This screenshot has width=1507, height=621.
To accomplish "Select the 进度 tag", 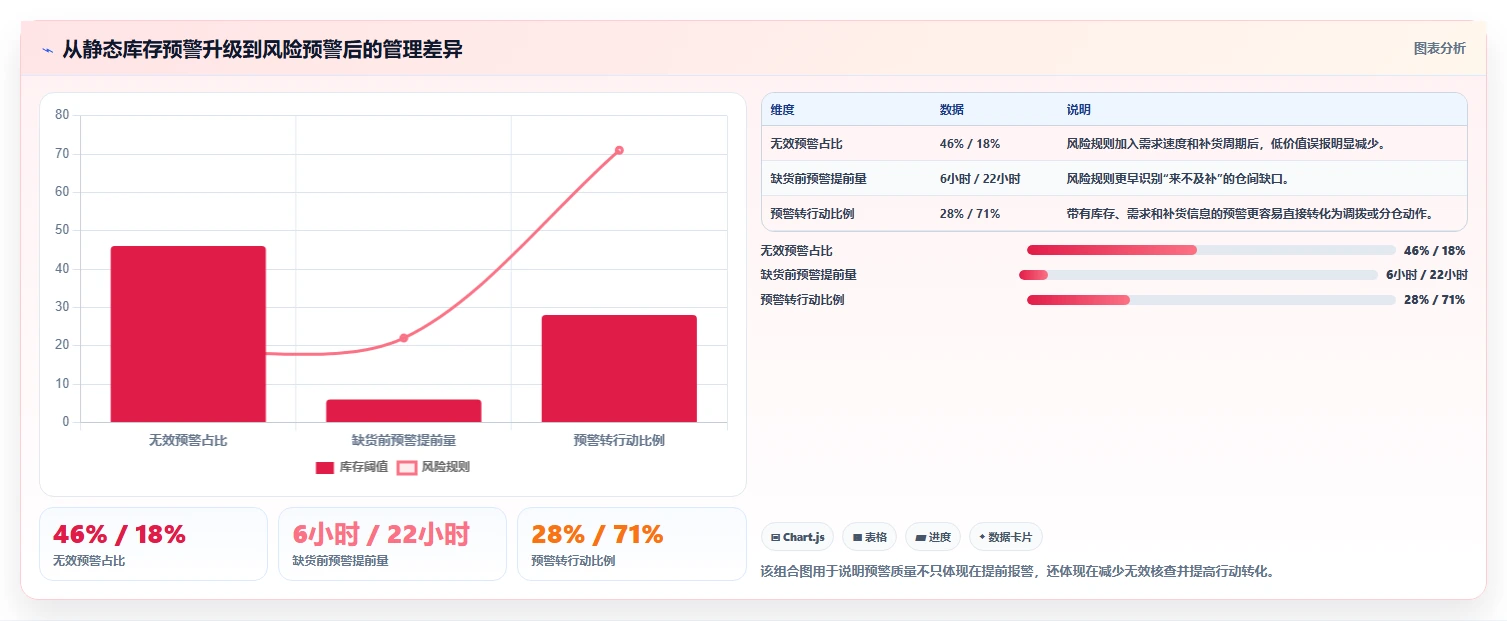I will coord(933,537).
